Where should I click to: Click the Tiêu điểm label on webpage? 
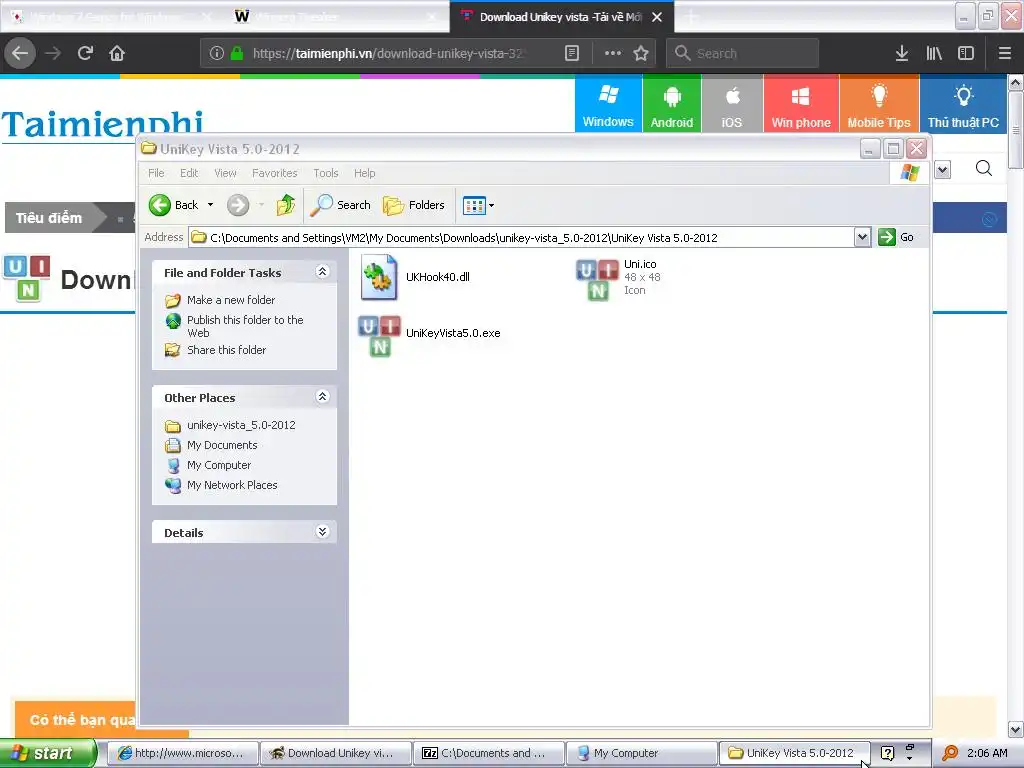pyautogui.click(x=49, y=218)
